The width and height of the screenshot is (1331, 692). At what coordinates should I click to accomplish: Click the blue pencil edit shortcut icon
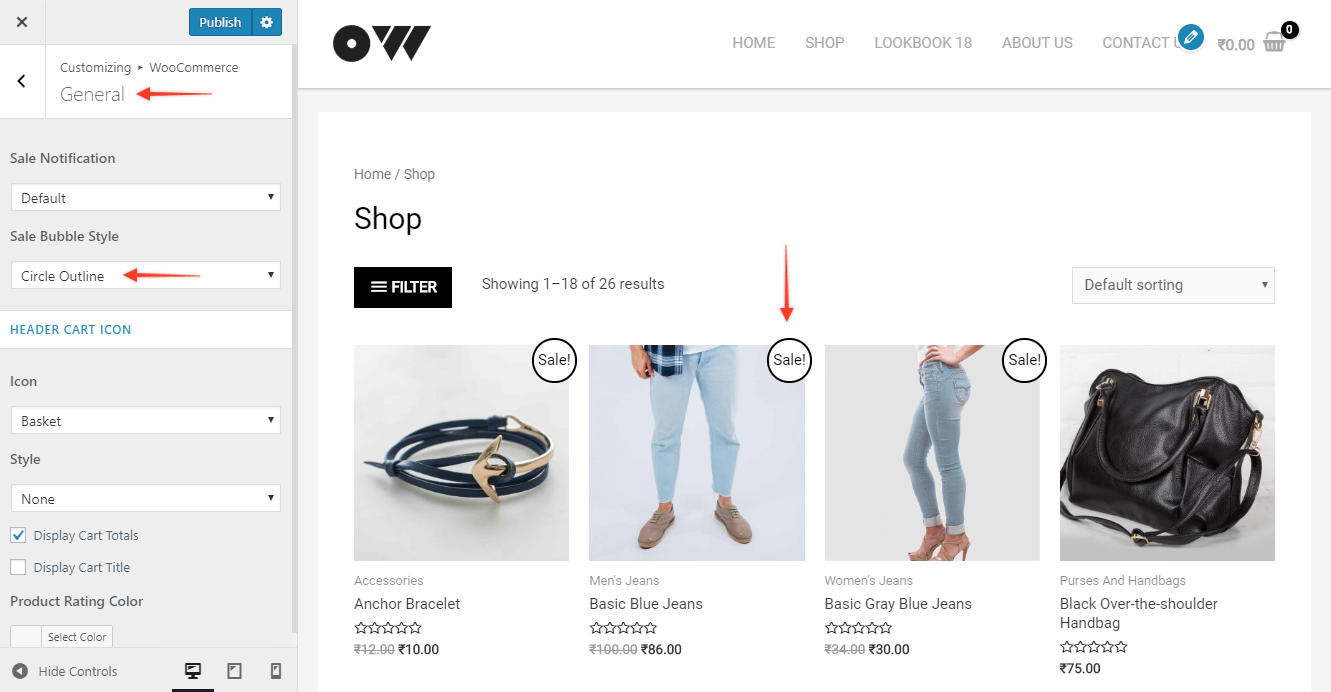point(1190,38)
